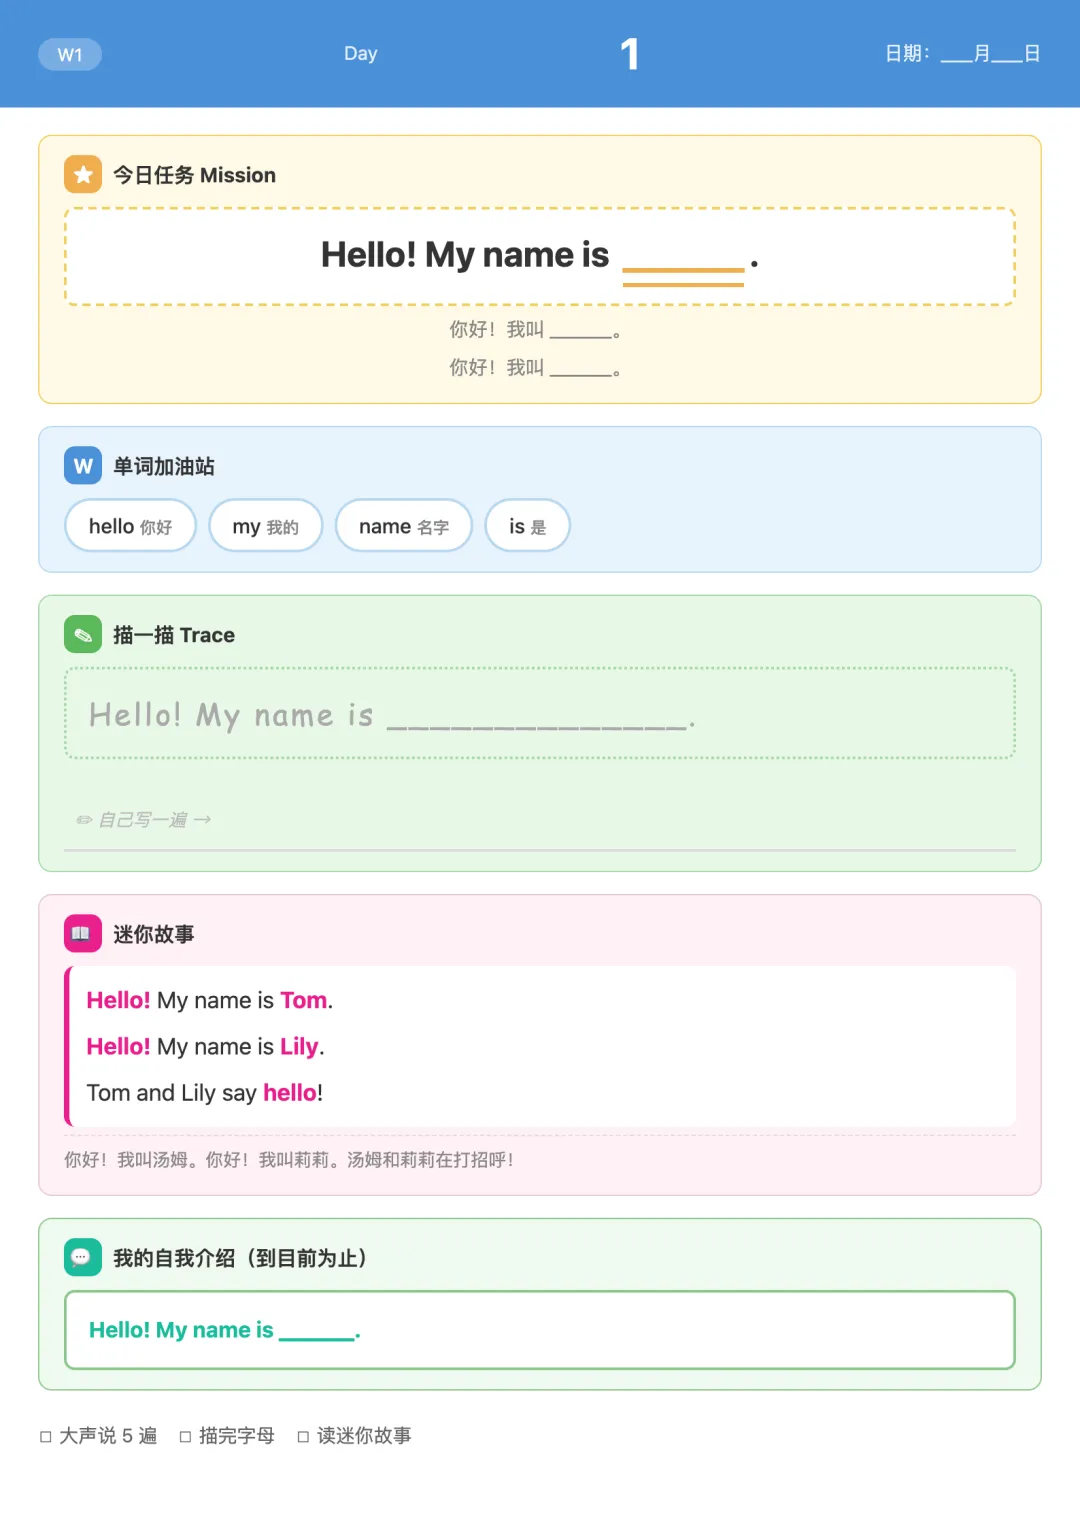
Task: Select the name 名字 word chip
Action: click(x=404, y=526)
